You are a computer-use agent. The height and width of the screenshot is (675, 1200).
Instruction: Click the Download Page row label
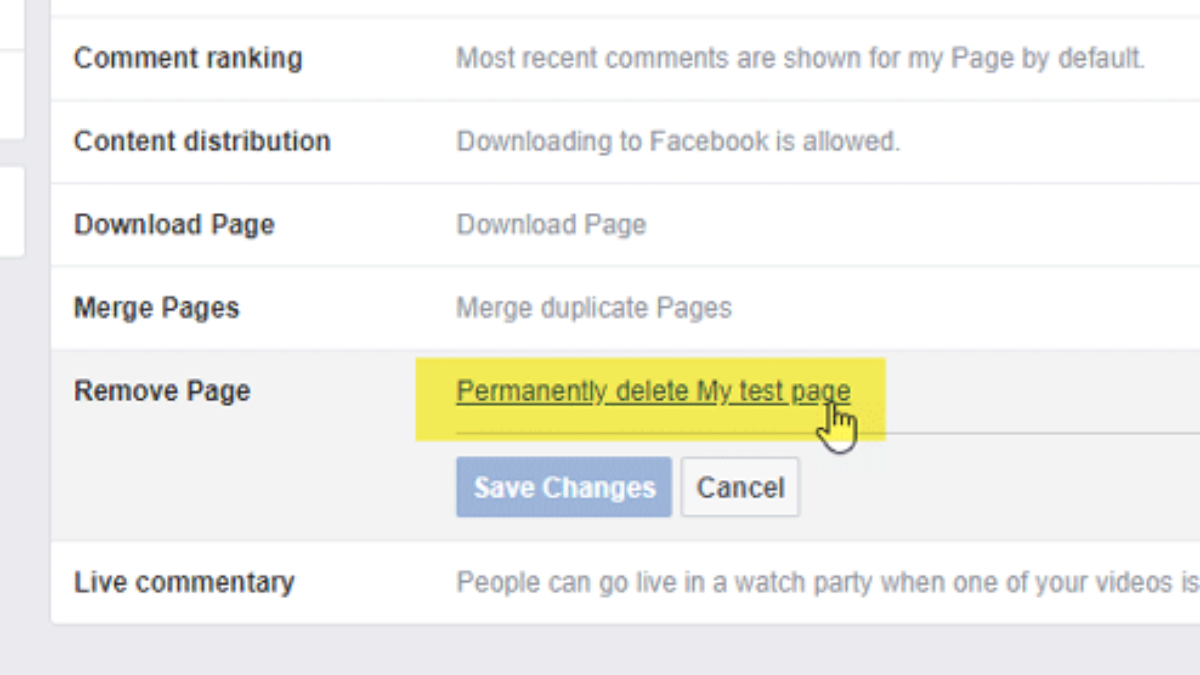pos(174,224)
